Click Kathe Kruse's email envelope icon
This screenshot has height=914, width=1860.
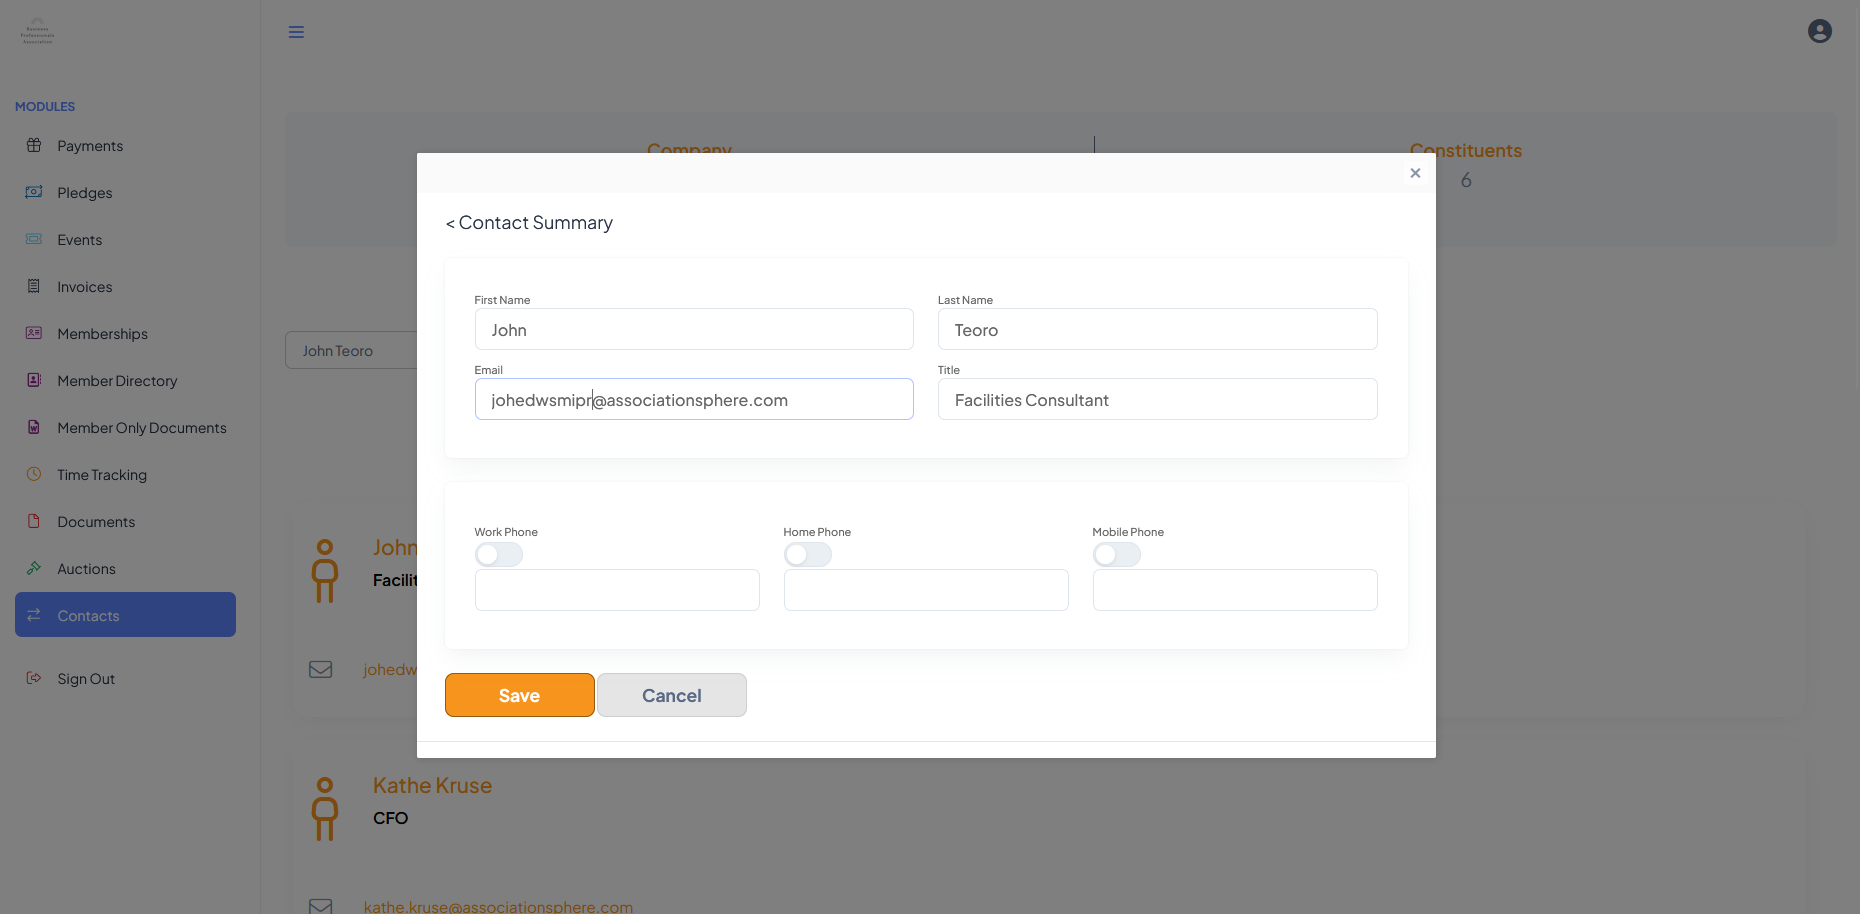(320, 906)
